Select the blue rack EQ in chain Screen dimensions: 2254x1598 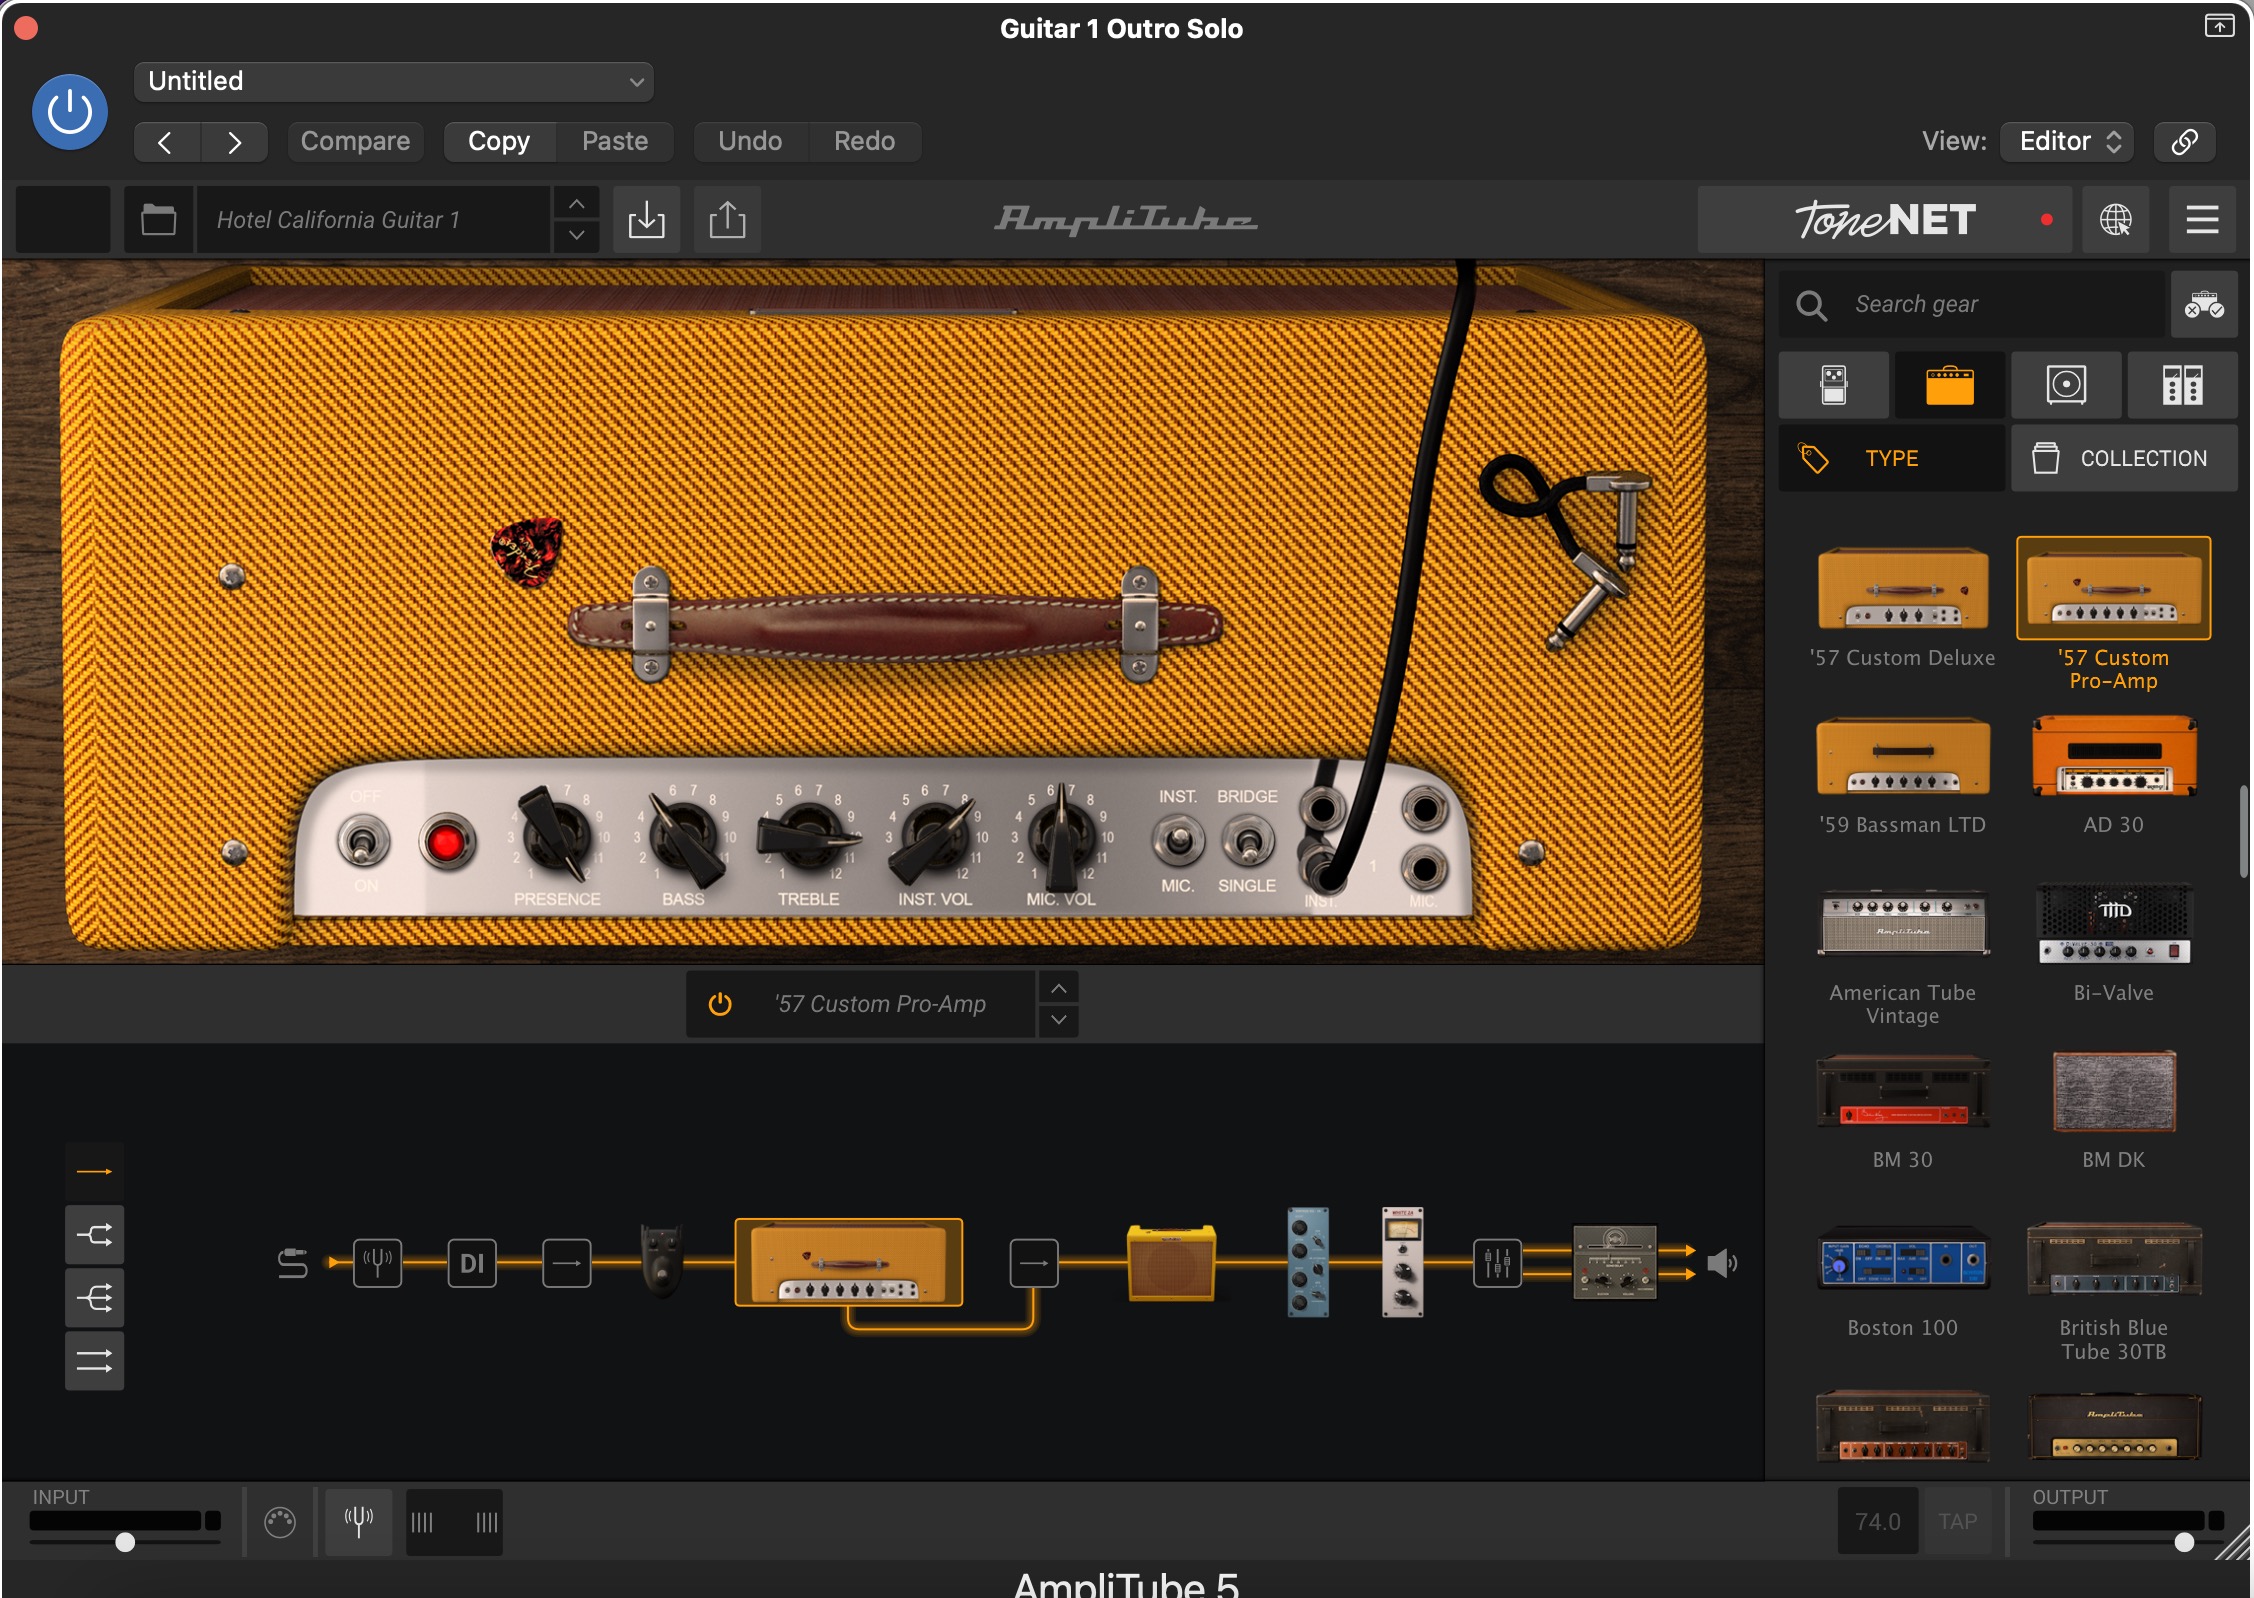(x=1309, y=1262)
